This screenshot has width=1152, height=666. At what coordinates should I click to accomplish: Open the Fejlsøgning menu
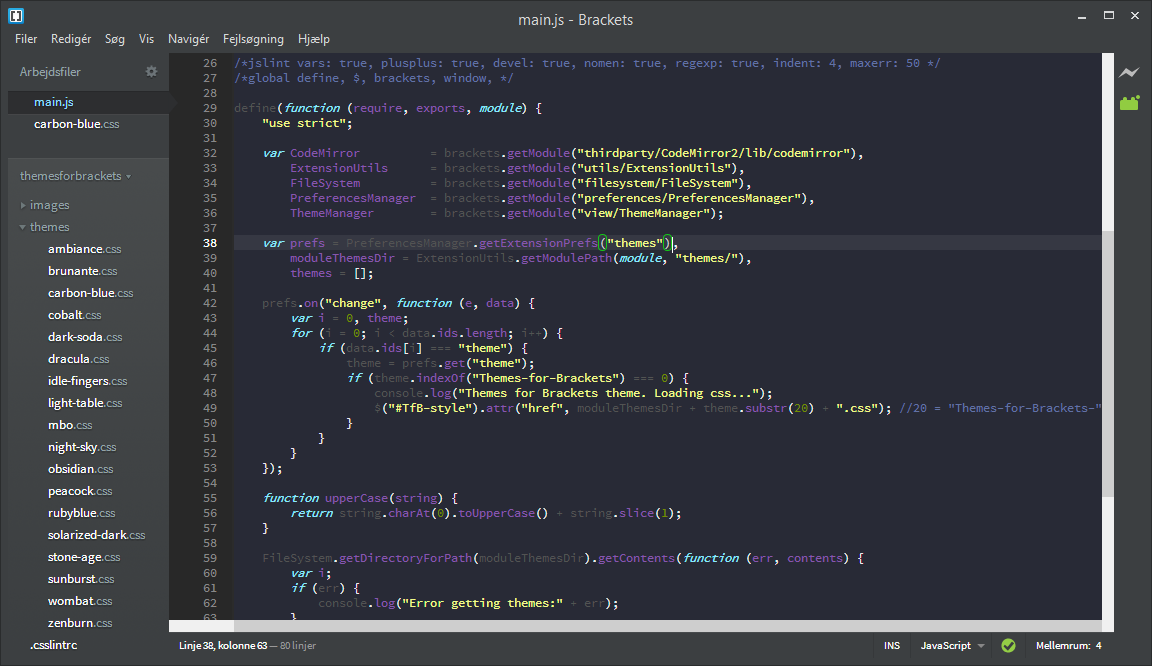coord(253,39)
